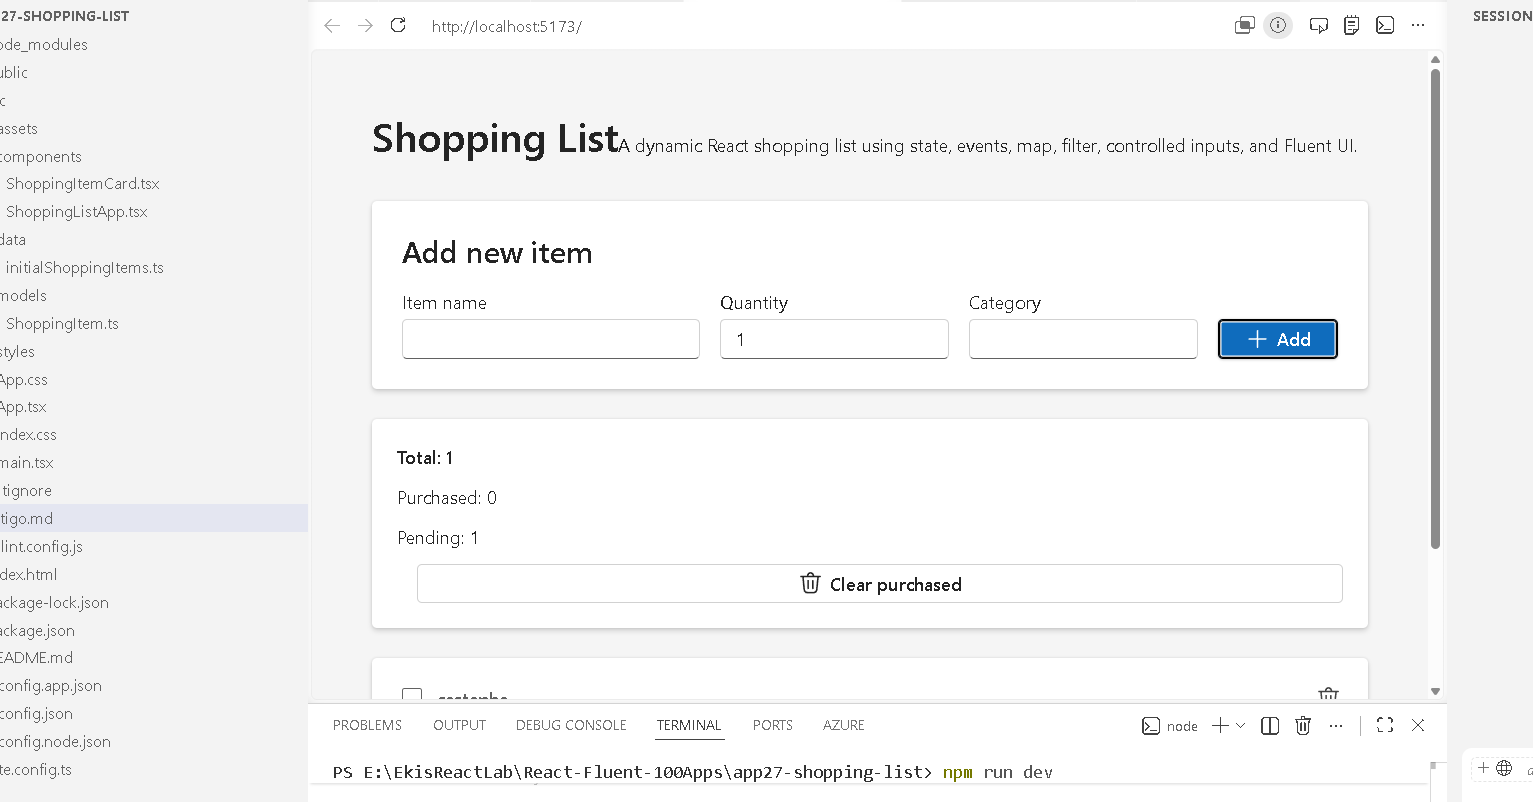The width and height of the screenshot is (1533, 802).
Task: Collapse the data folder
Action: (x=13, y=240)
